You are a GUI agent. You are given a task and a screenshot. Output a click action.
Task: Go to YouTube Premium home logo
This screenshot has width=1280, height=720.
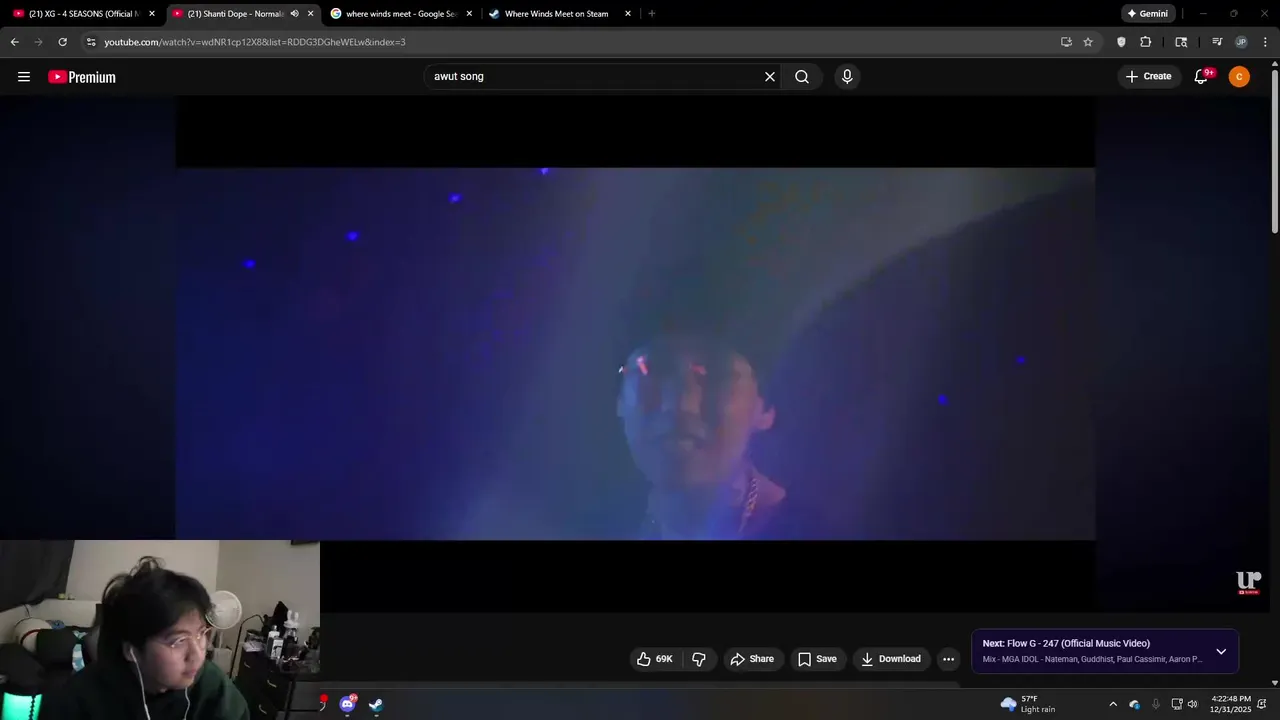(x=82, y=77)
